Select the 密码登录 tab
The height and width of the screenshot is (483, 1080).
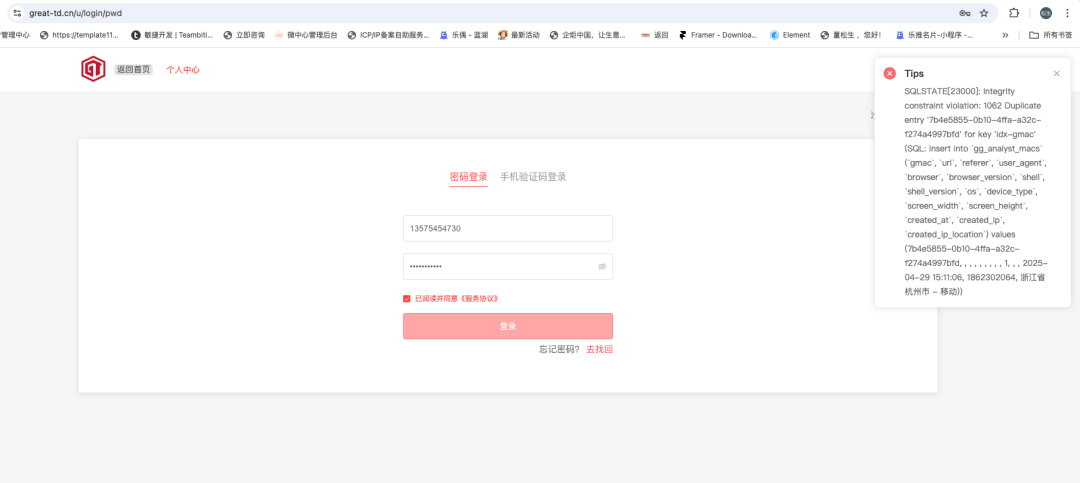[468, 177]
